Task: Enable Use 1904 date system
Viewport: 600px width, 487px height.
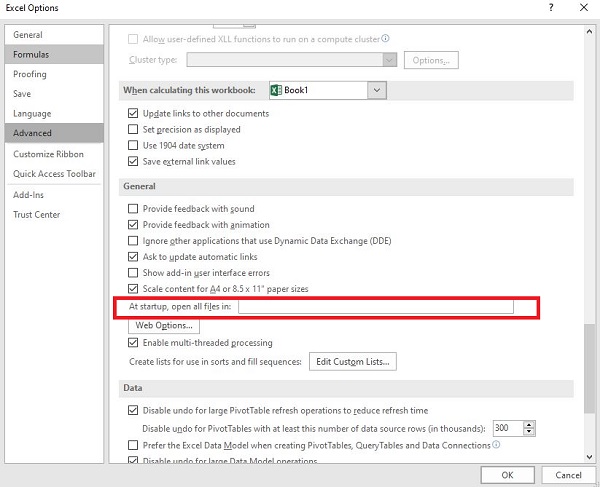Action: (x=133, y=145)
